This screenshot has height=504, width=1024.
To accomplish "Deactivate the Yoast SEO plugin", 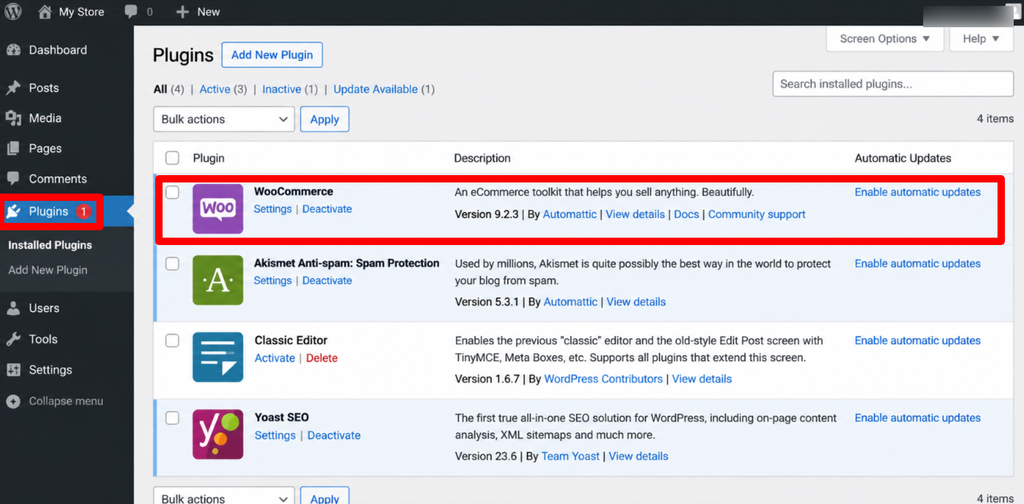I will tap(334, 435).
